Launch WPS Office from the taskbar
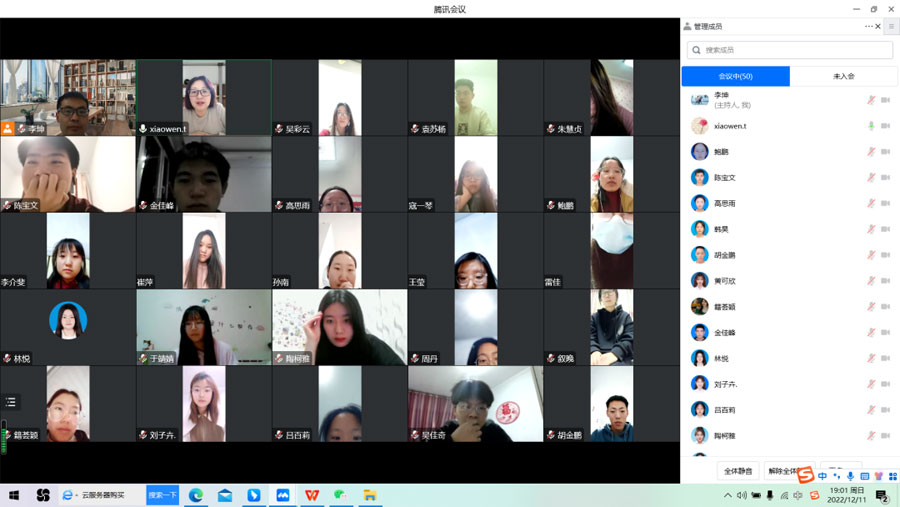The width and height of the screenshot is (900, 507). tap(312, 495)
